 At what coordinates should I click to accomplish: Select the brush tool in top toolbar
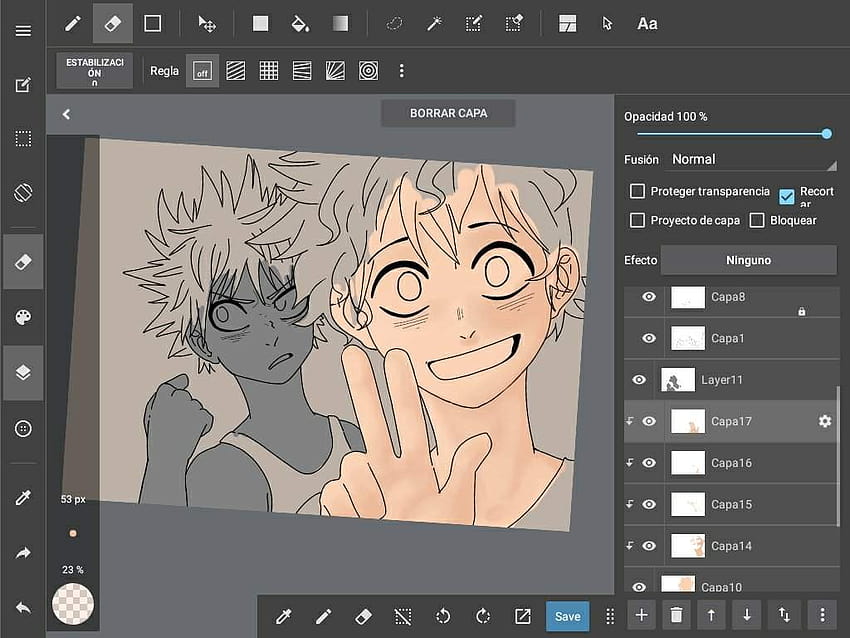73,24
